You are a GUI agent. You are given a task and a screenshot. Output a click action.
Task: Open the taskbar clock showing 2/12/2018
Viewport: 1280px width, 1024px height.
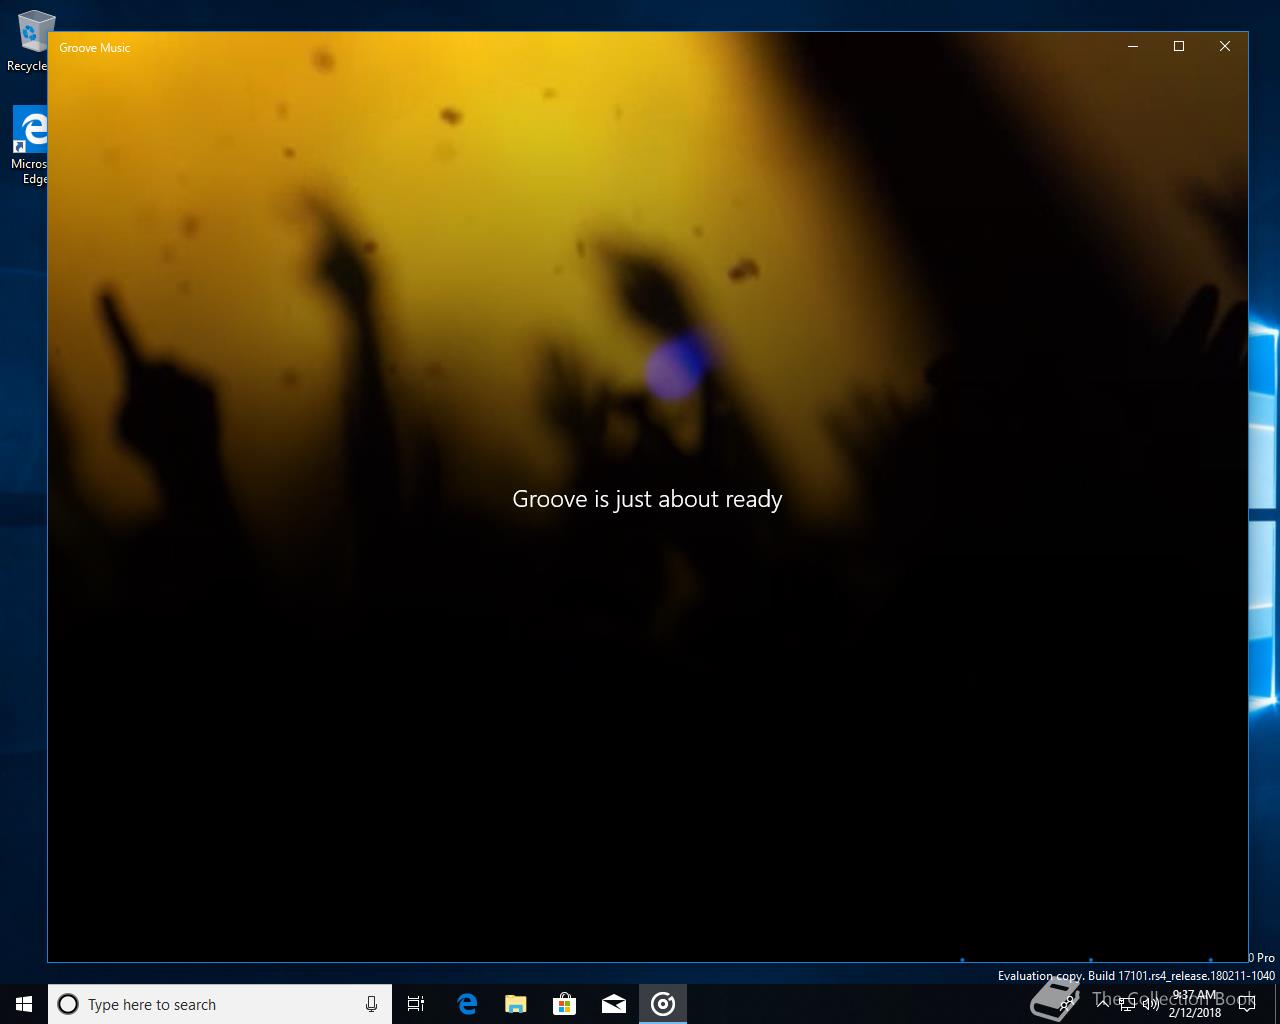(1195, 1004)
